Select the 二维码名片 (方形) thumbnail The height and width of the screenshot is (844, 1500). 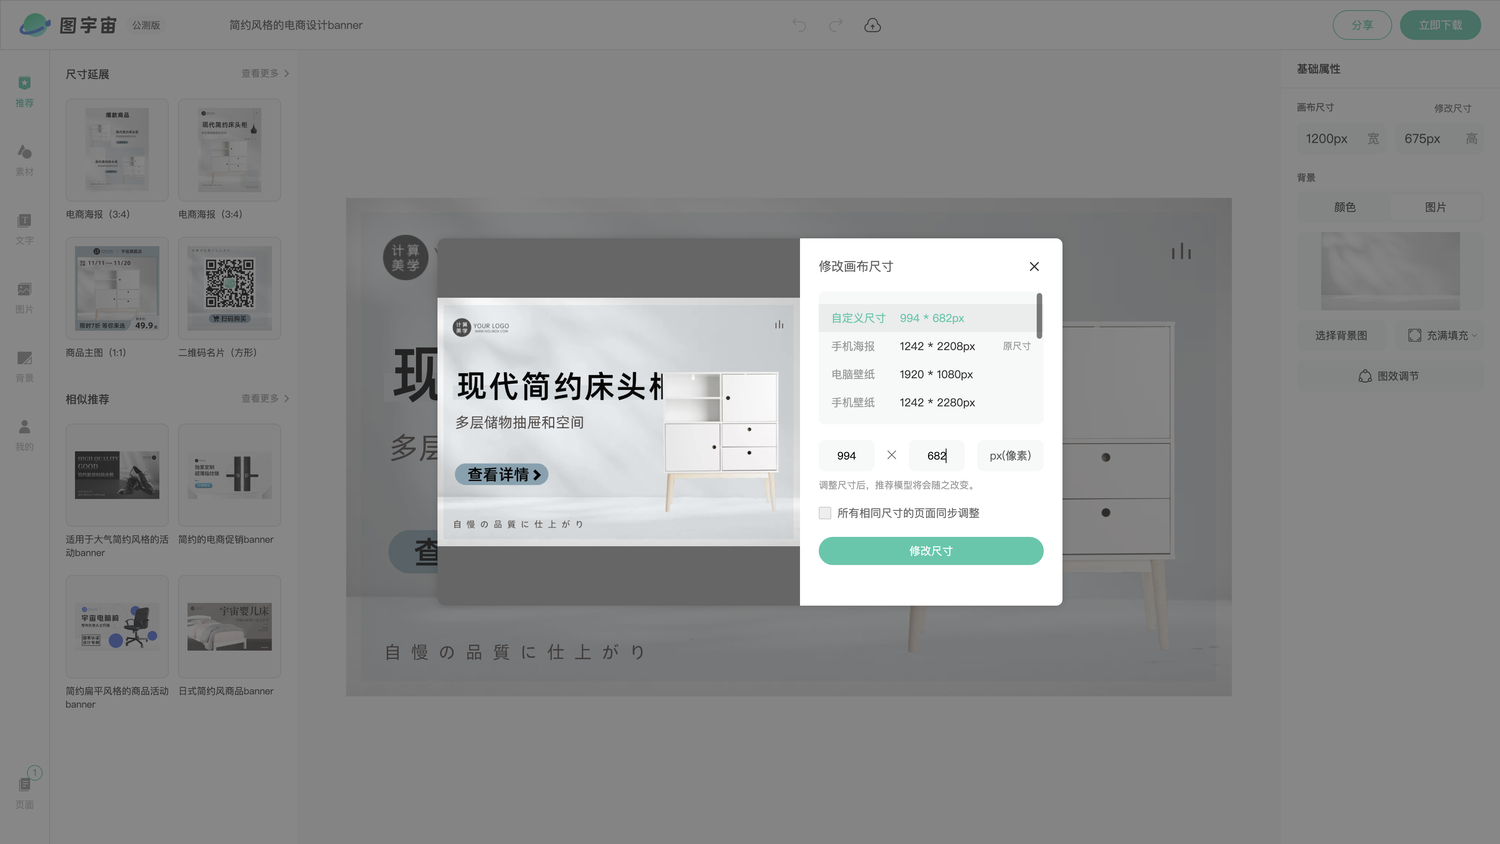229,288
